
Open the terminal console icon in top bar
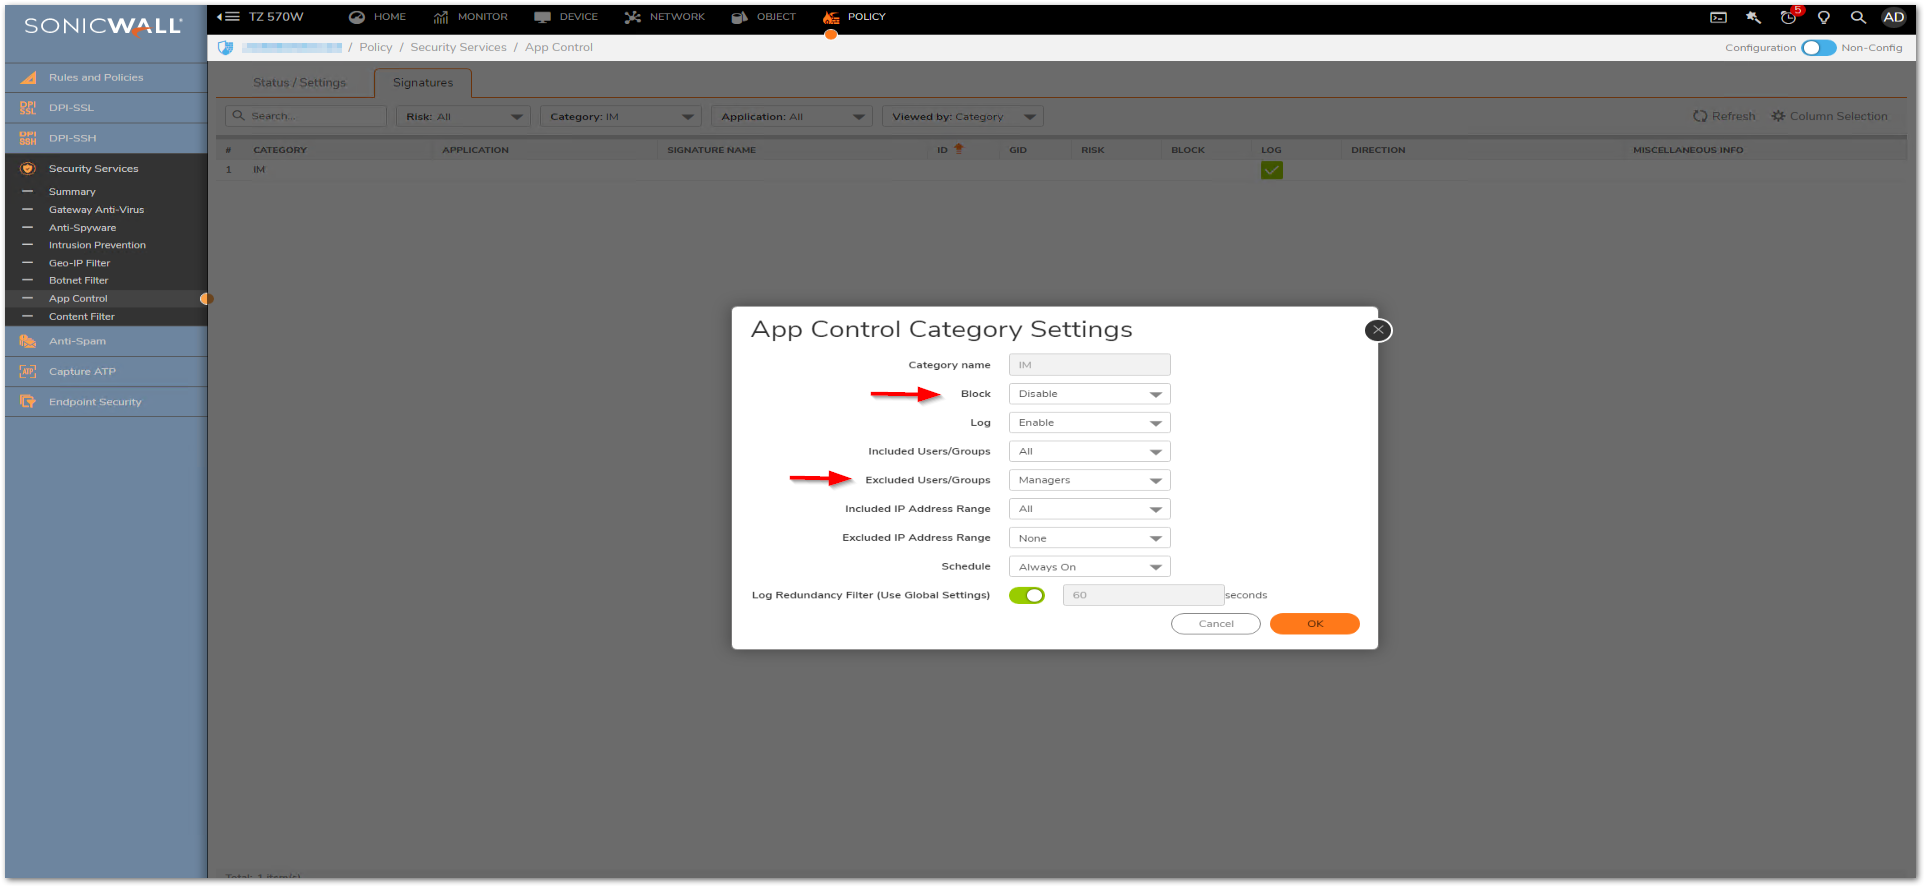[1718, 17]
